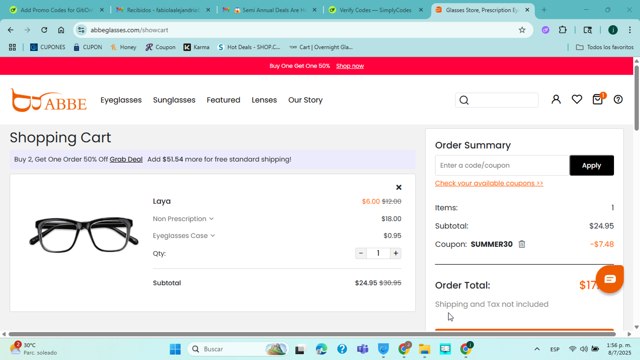
Task: Click the search magnifier icon in header
Action: pyautogui.click(x=464, y=100)
